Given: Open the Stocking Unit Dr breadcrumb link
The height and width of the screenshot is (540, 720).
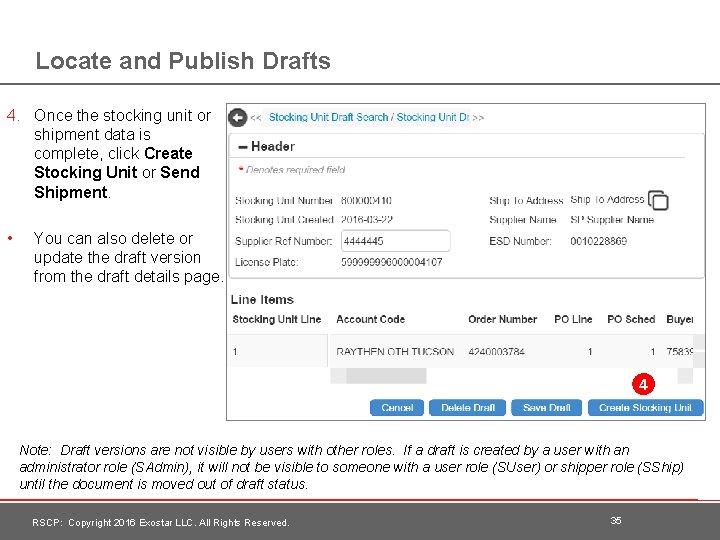Looking at the screenshot, I should (433, 117).
